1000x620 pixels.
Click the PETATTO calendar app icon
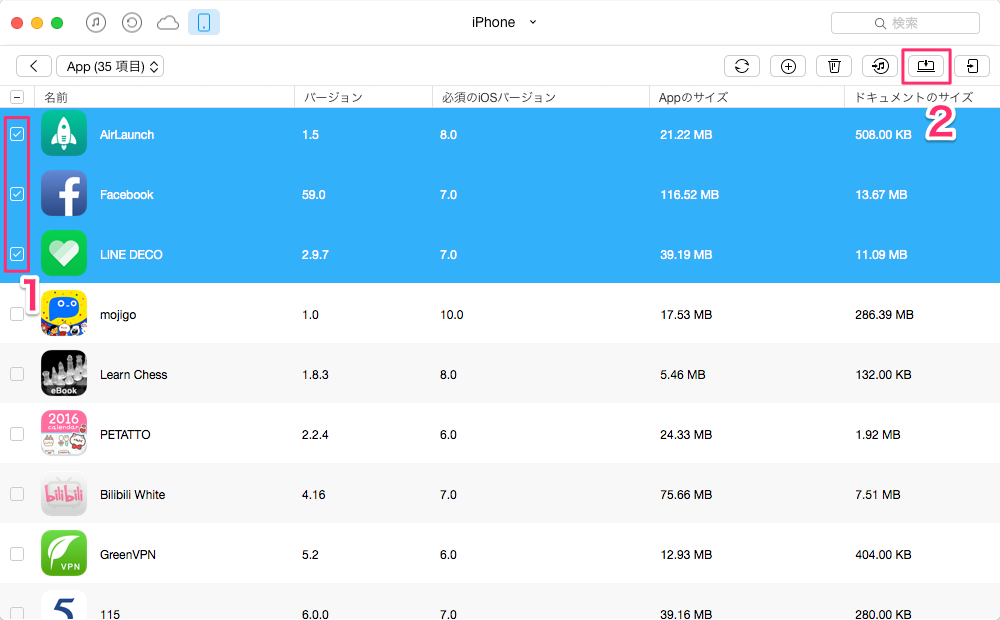pos(64,433)
